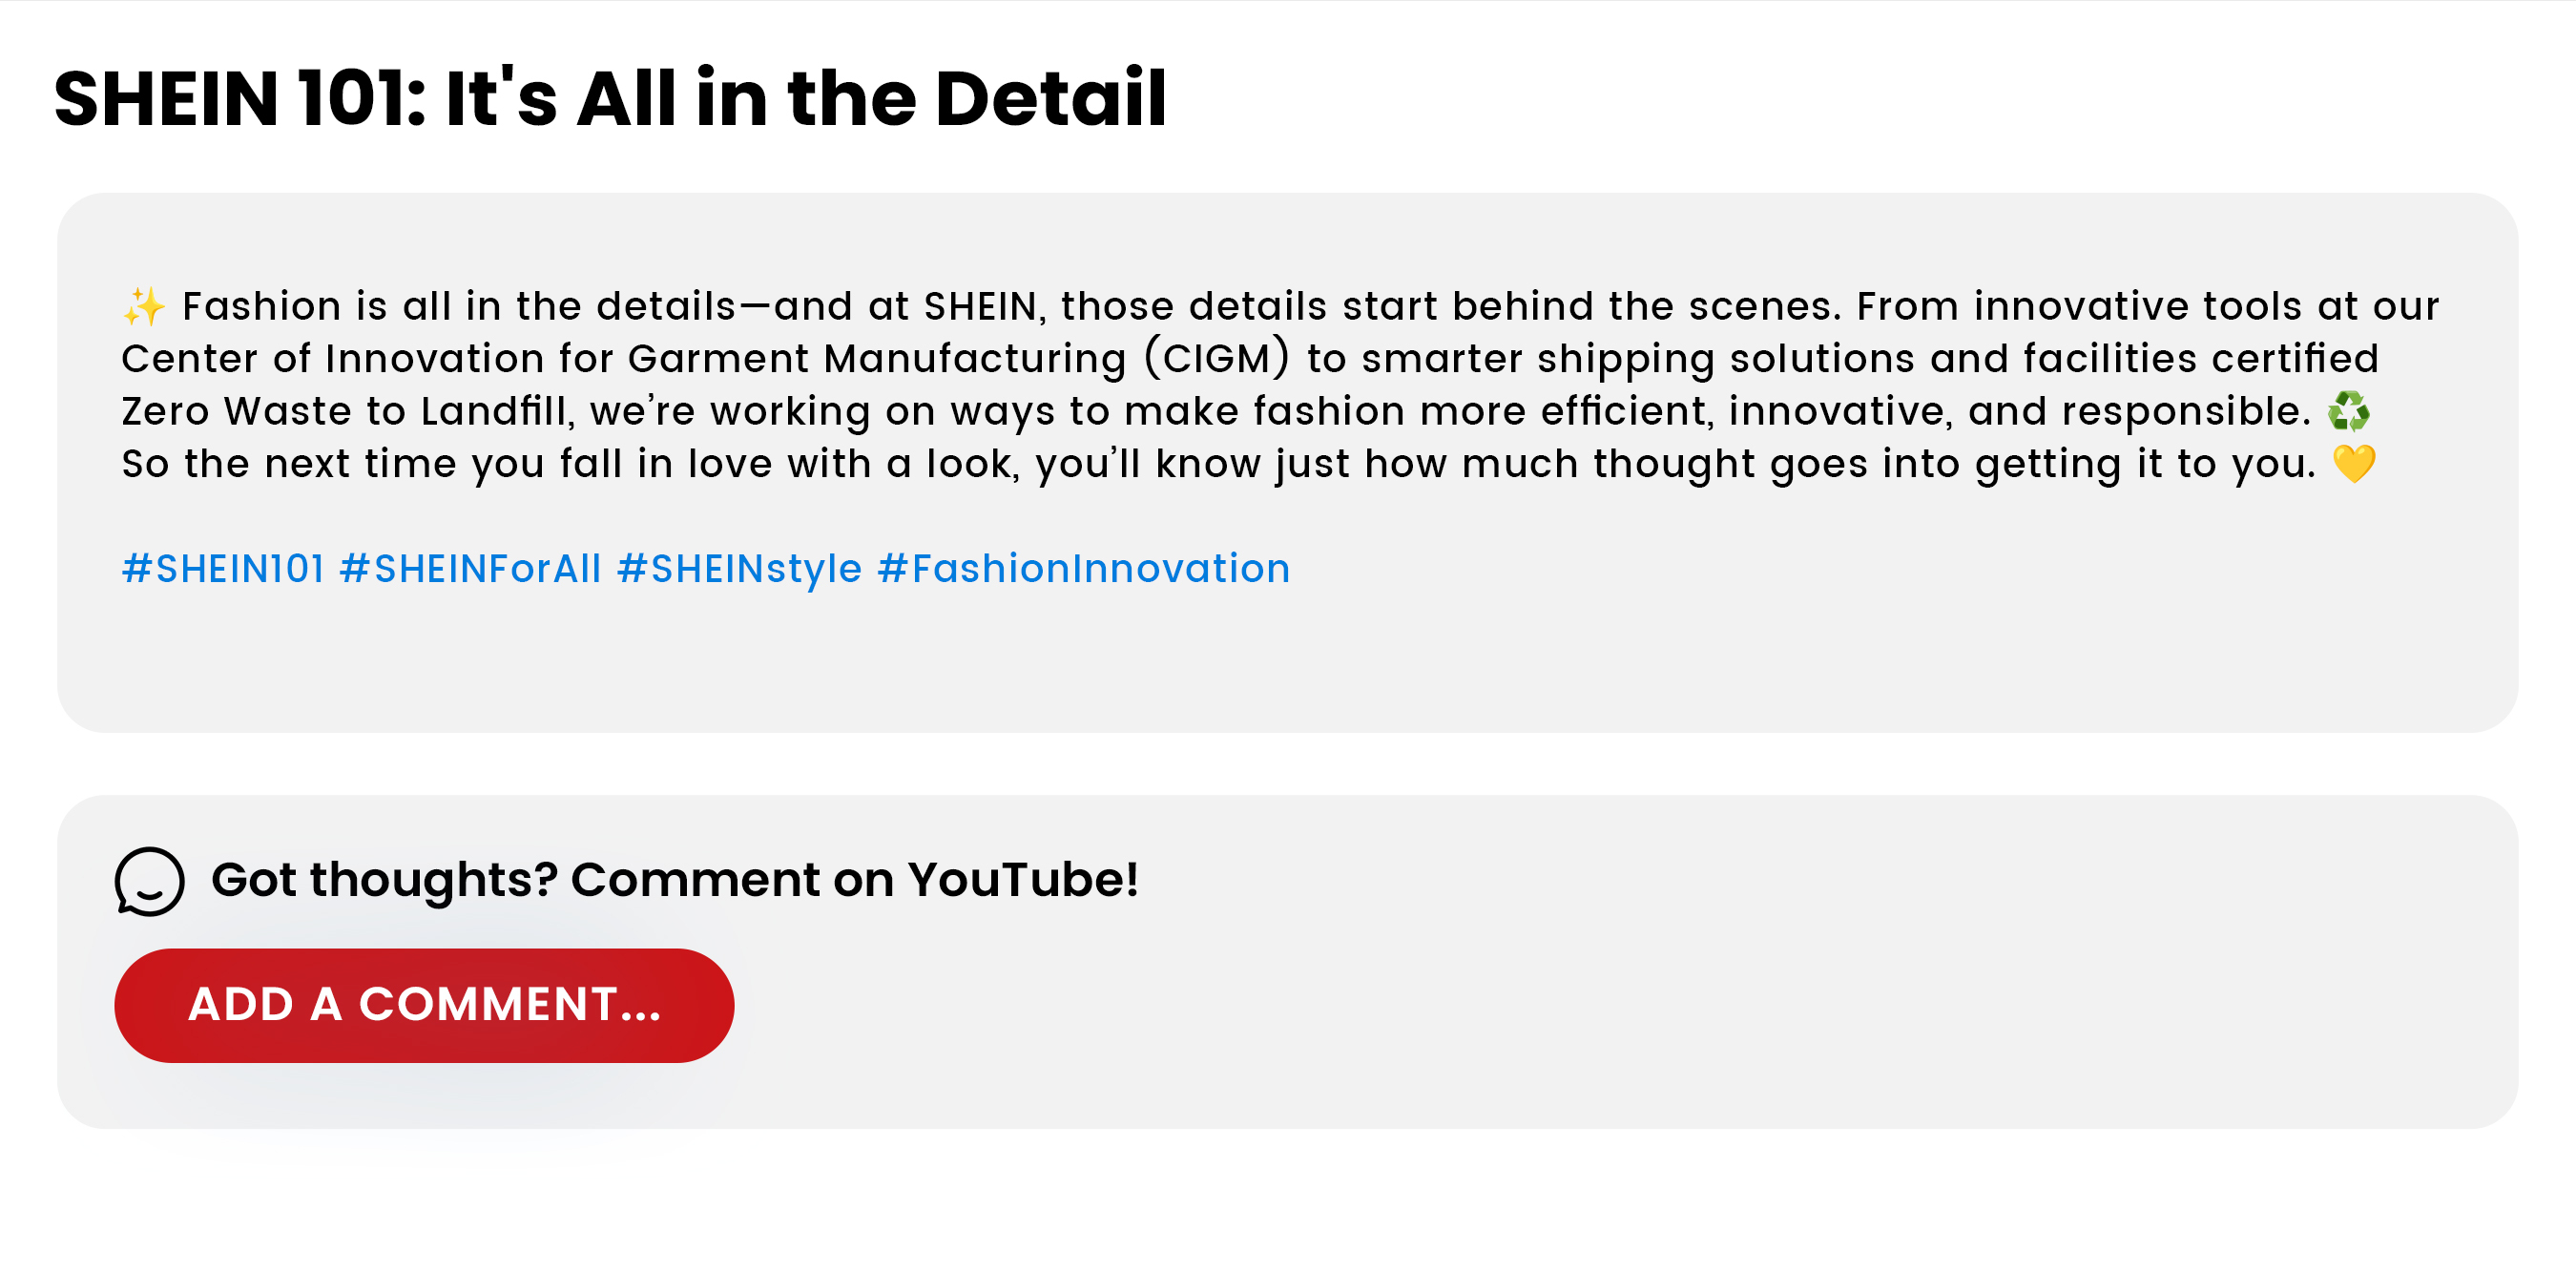Click the green recycling symbol emoji
The image size is (2576, 1272).
[x=2348, y=412]
